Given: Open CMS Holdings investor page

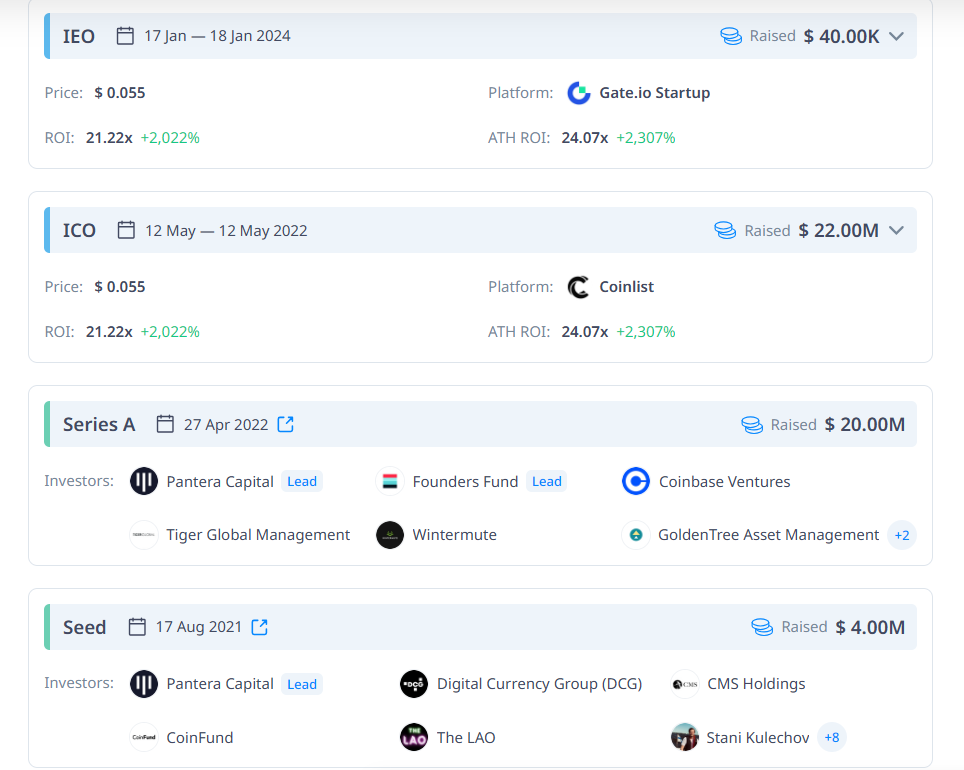Looking at the screenshot, I should pos(756,684).
